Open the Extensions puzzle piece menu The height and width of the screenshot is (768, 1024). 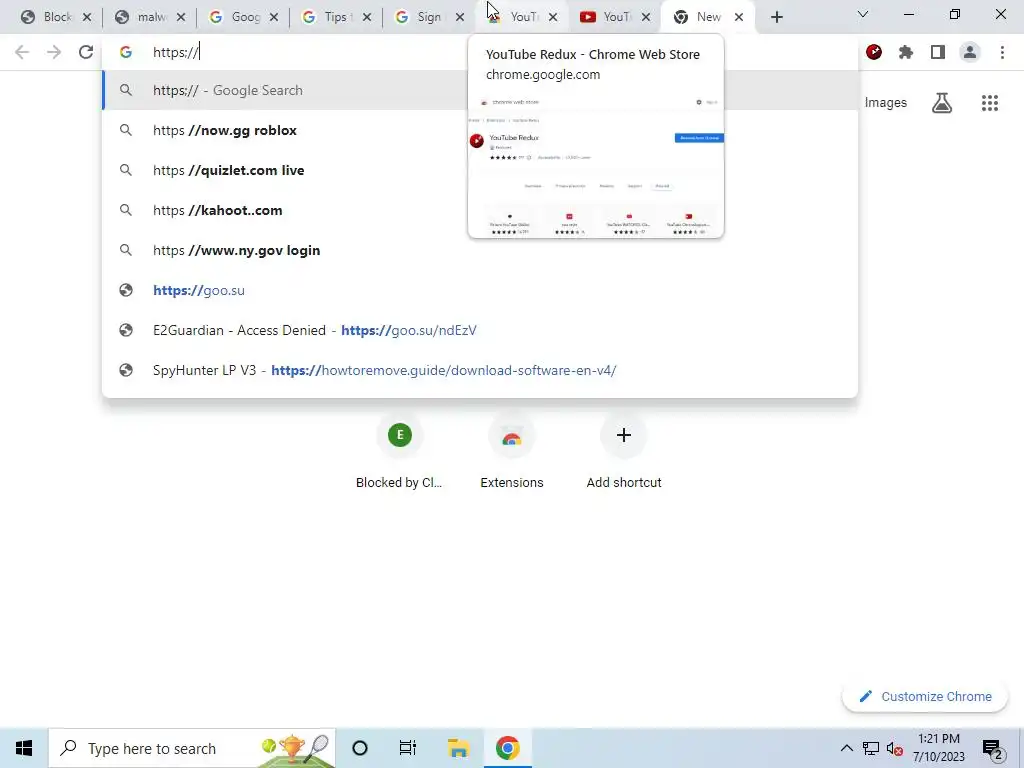pos(906,52)
